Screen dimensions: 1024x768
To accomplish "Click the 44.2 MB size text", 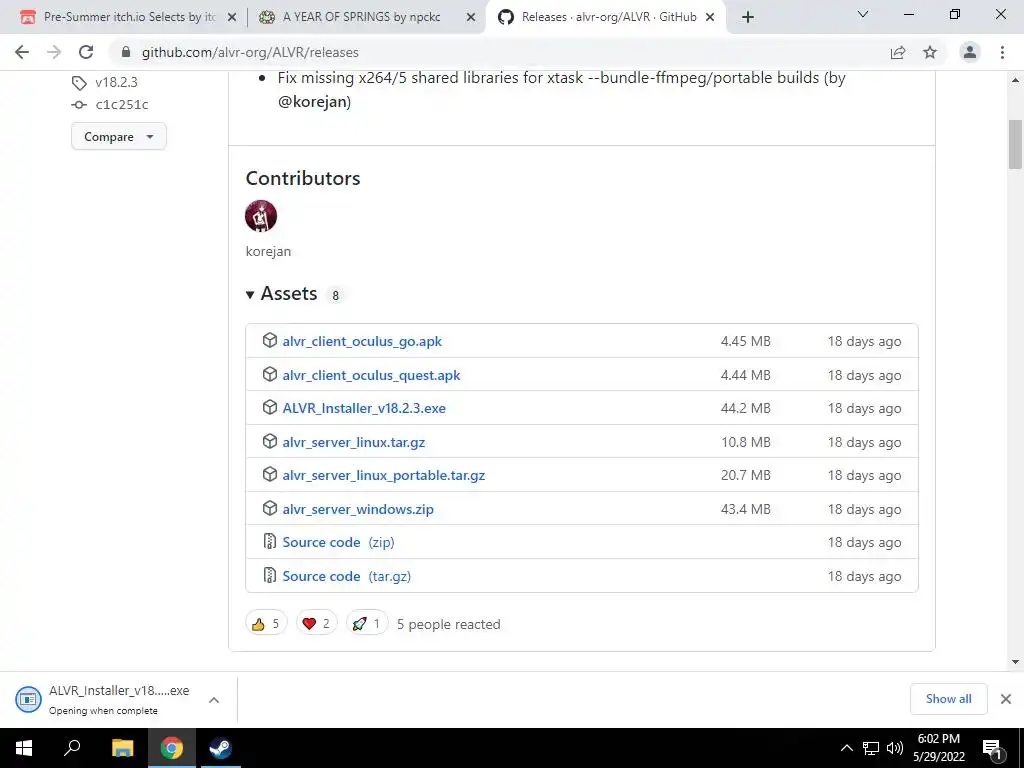I will [x=745, y=408].
